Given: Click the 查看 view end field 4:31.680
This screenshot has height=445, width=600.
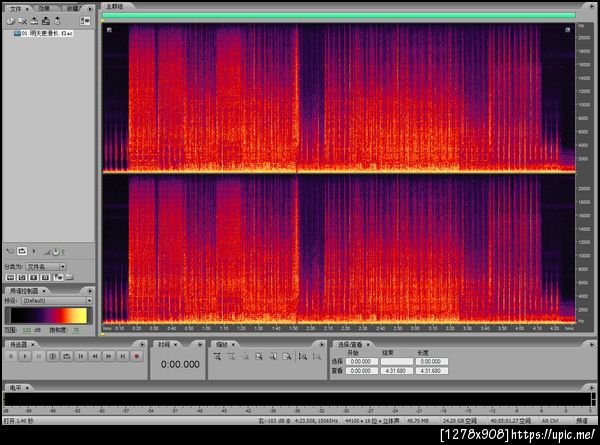Looking at the screenshot, I should pyautogui.click(x=396, y=371).
